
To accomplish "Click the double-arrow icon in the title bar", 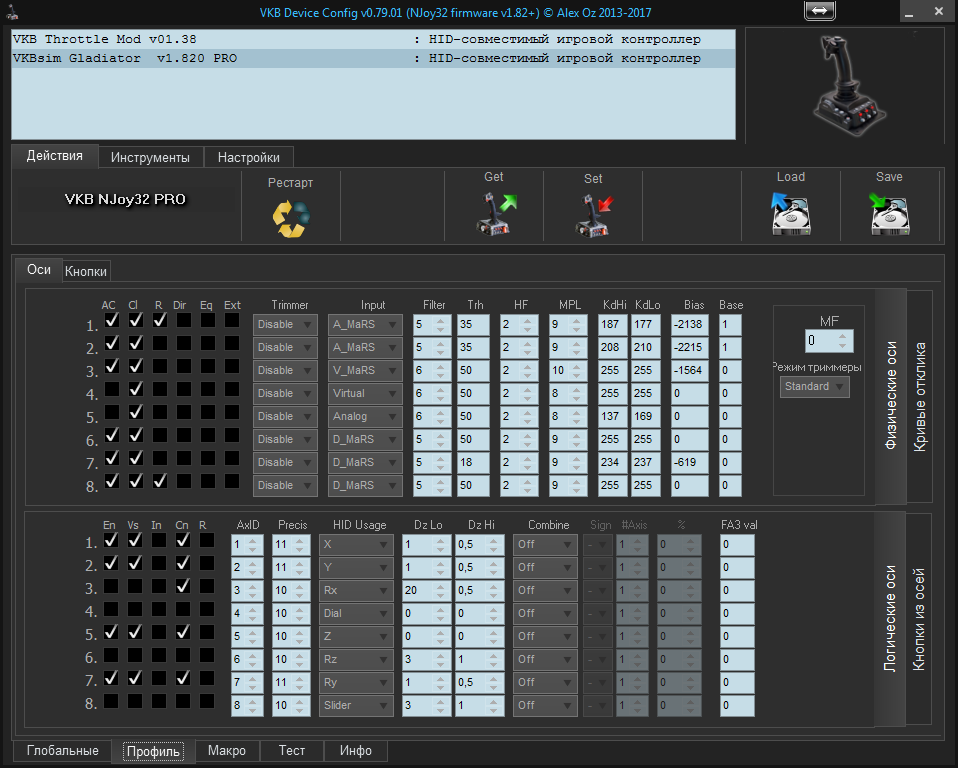I will point(820,10).
